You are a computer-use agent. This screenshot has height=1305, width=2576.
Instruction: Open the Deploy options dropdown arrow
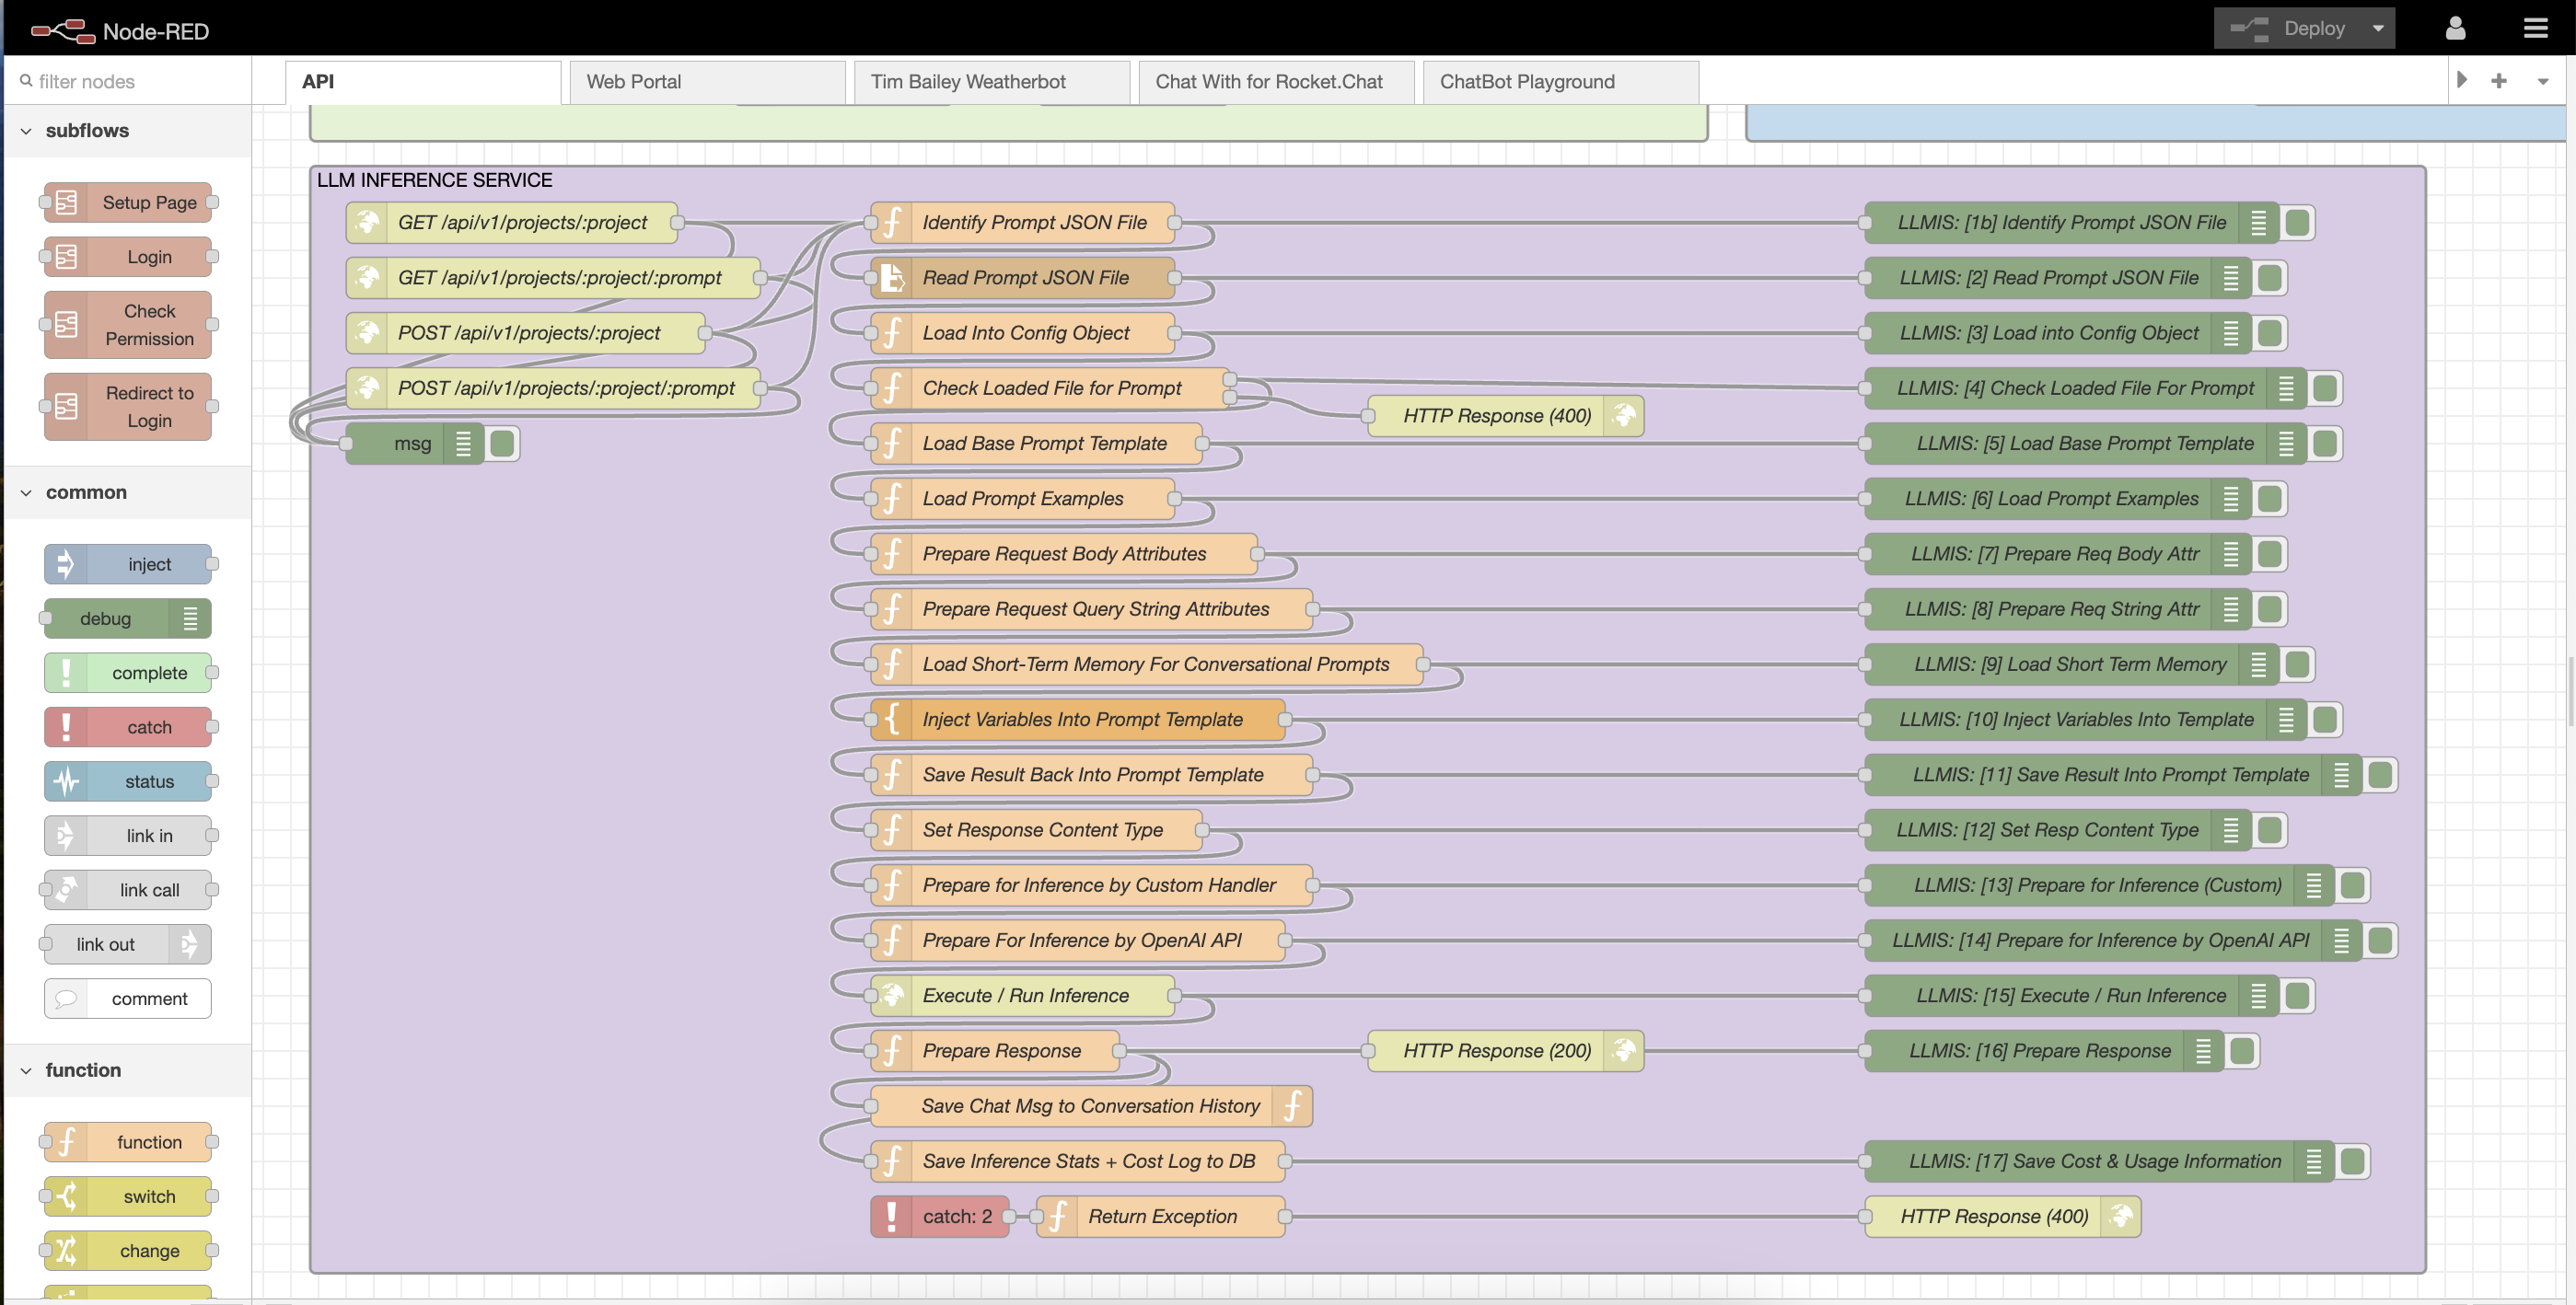tap(2379, 28)
